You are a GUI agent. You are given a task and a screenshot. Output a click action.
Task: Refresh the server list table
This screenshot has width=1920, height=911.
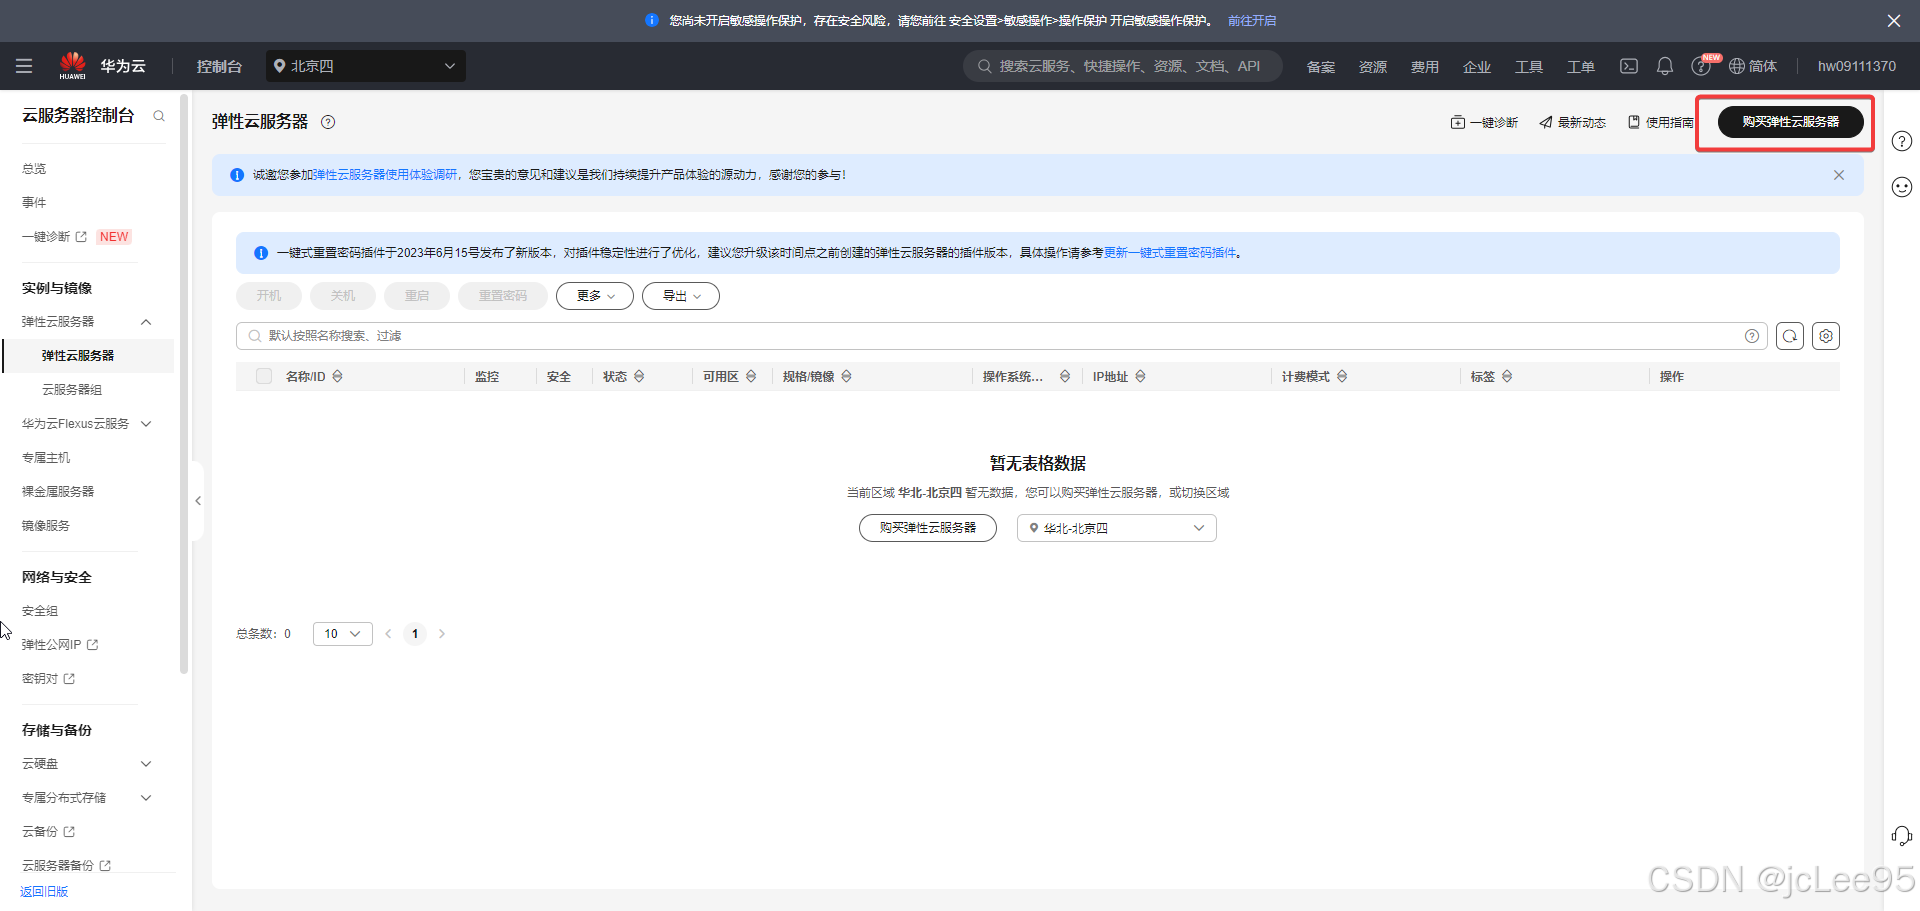(1790, 336)
